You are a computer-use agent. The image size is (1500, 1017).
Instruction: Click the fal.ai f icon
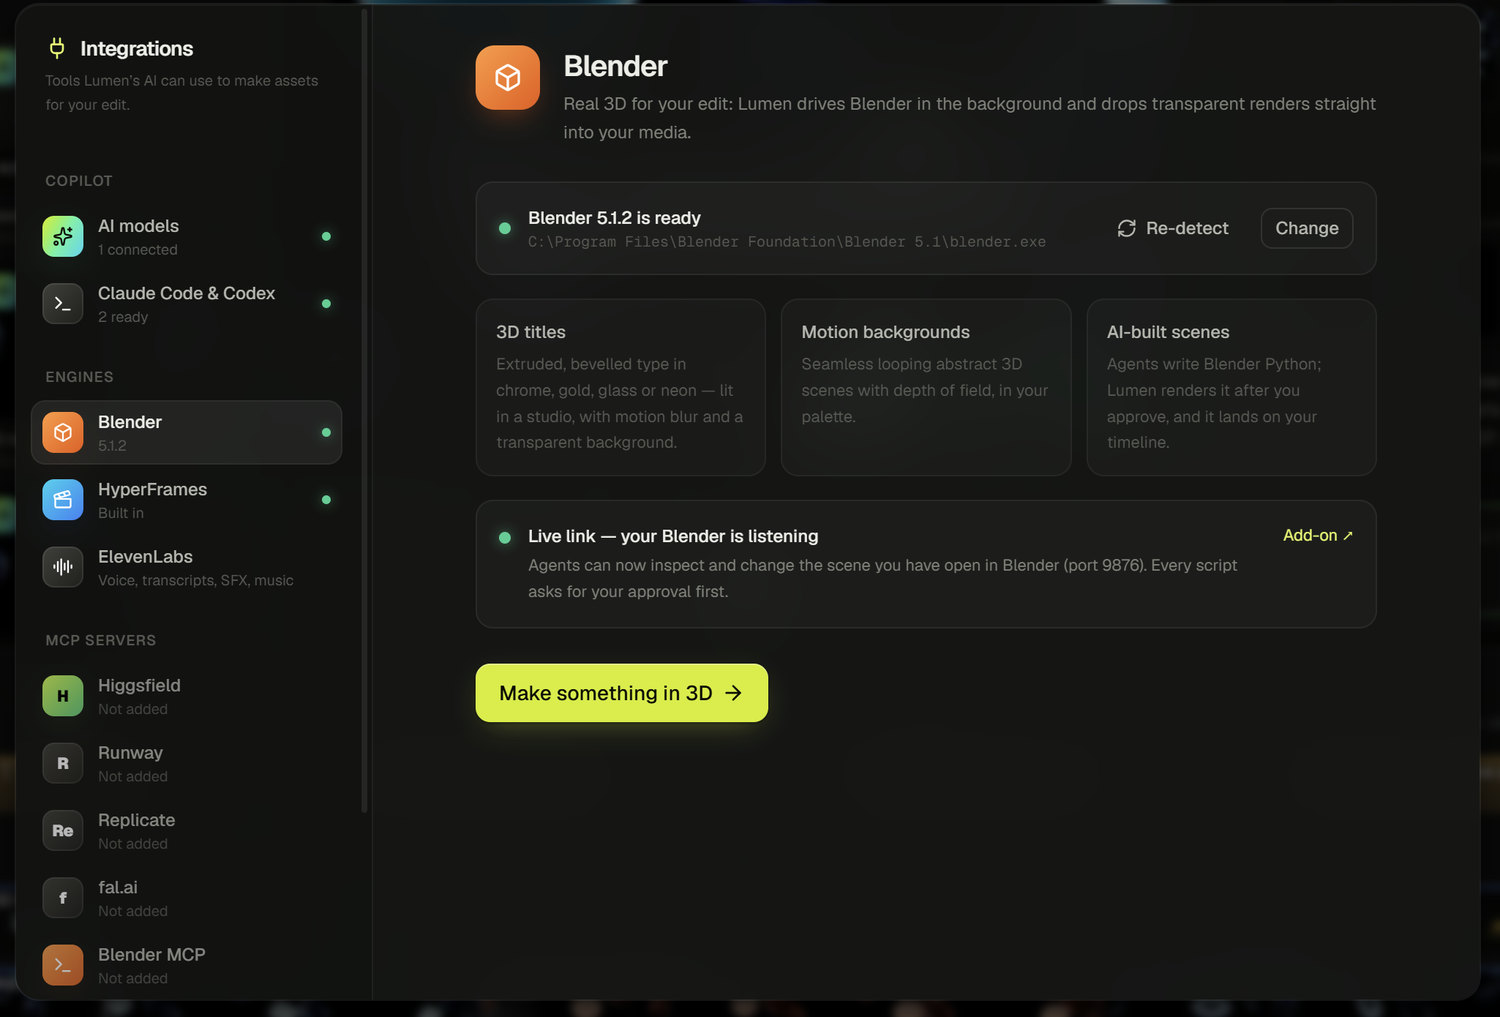click(x=63, y=897)
